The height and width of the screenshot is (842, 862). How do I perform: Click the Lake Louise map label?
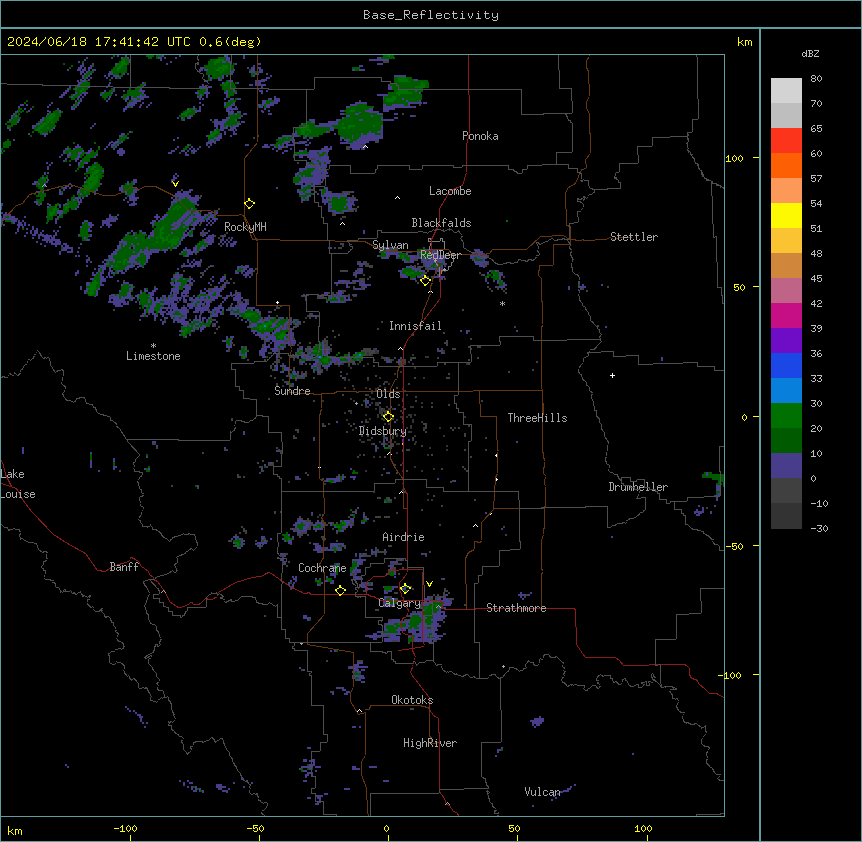coord(18,484)
